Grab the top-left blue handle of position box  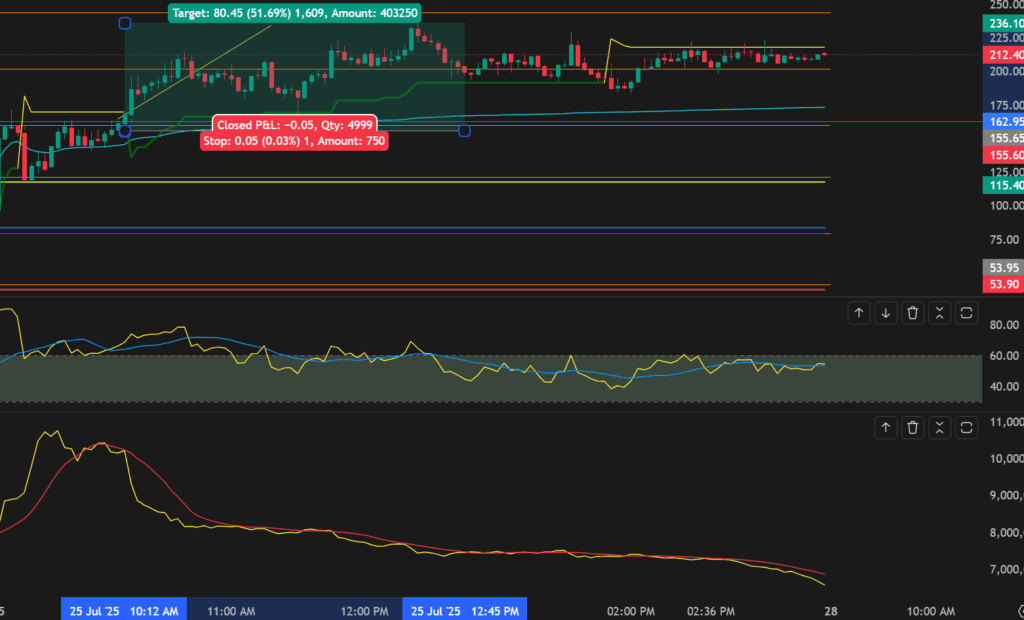click(x=125, y=22)
